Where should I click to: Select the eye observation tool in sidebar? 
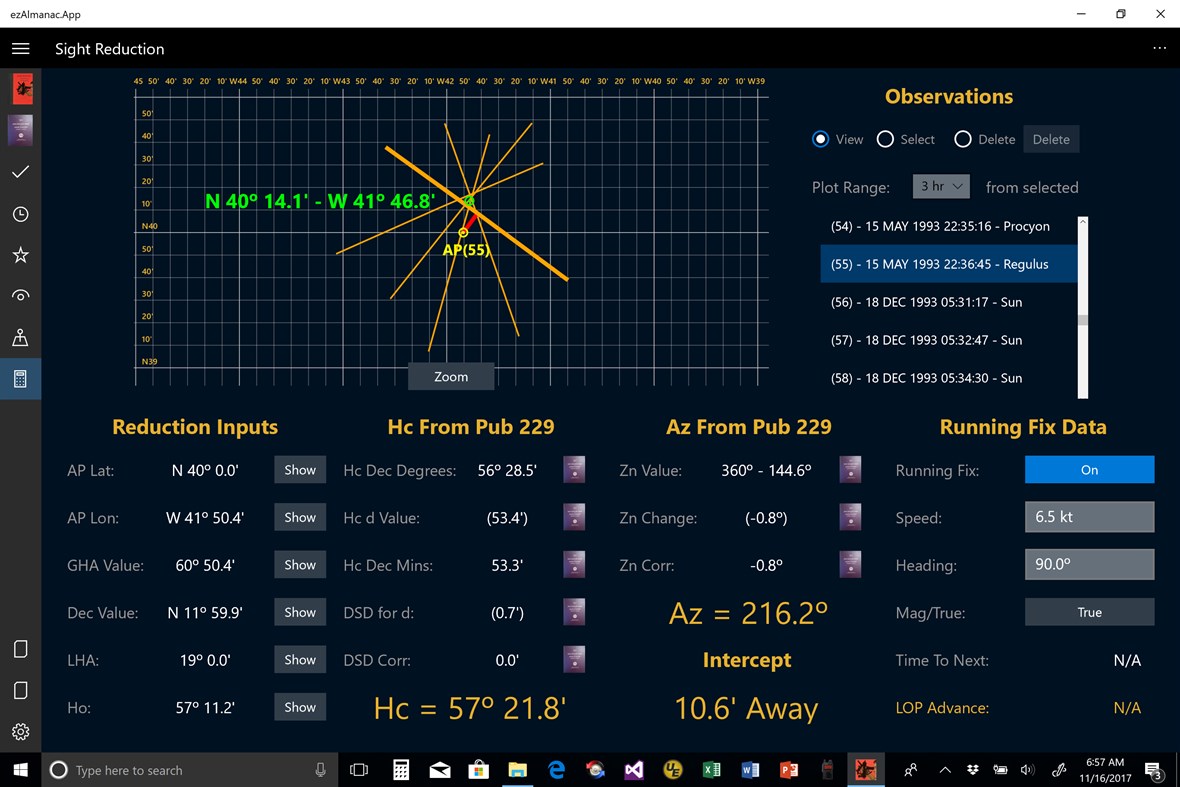point(20,295)
